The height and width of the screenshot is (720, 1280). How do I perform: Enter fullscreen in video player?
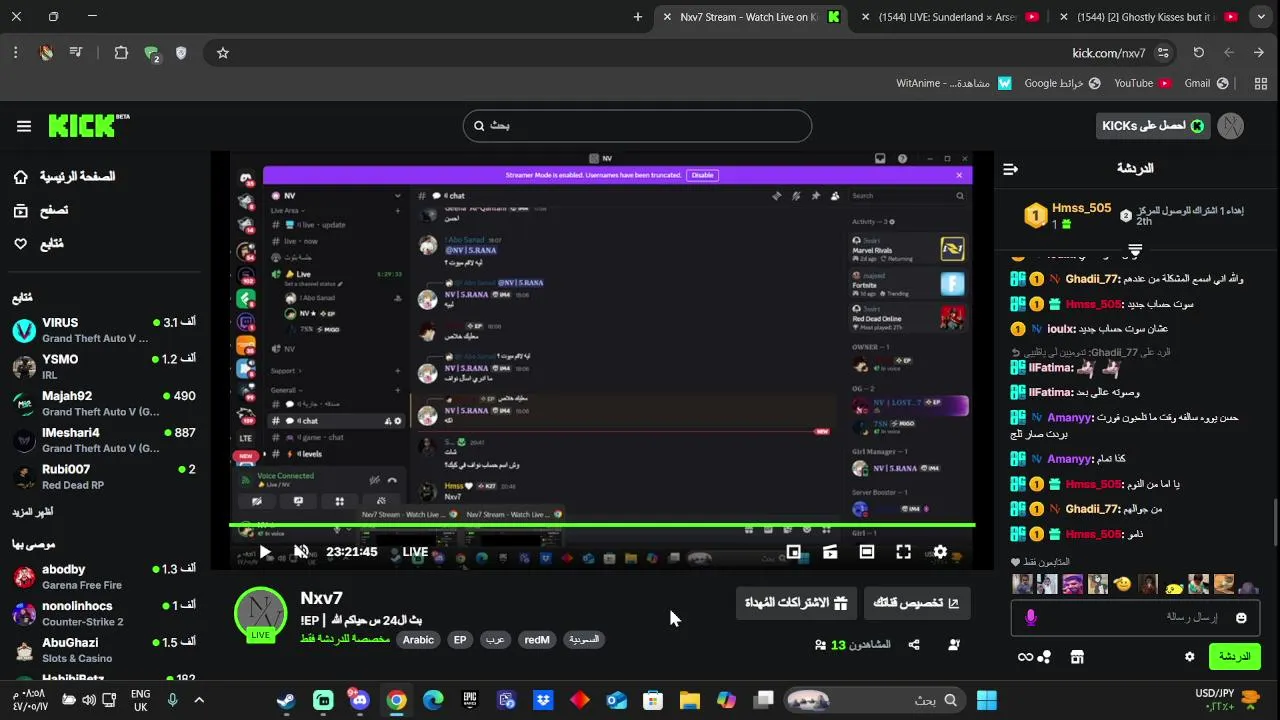pyautogui.click(x=903, y=552)
